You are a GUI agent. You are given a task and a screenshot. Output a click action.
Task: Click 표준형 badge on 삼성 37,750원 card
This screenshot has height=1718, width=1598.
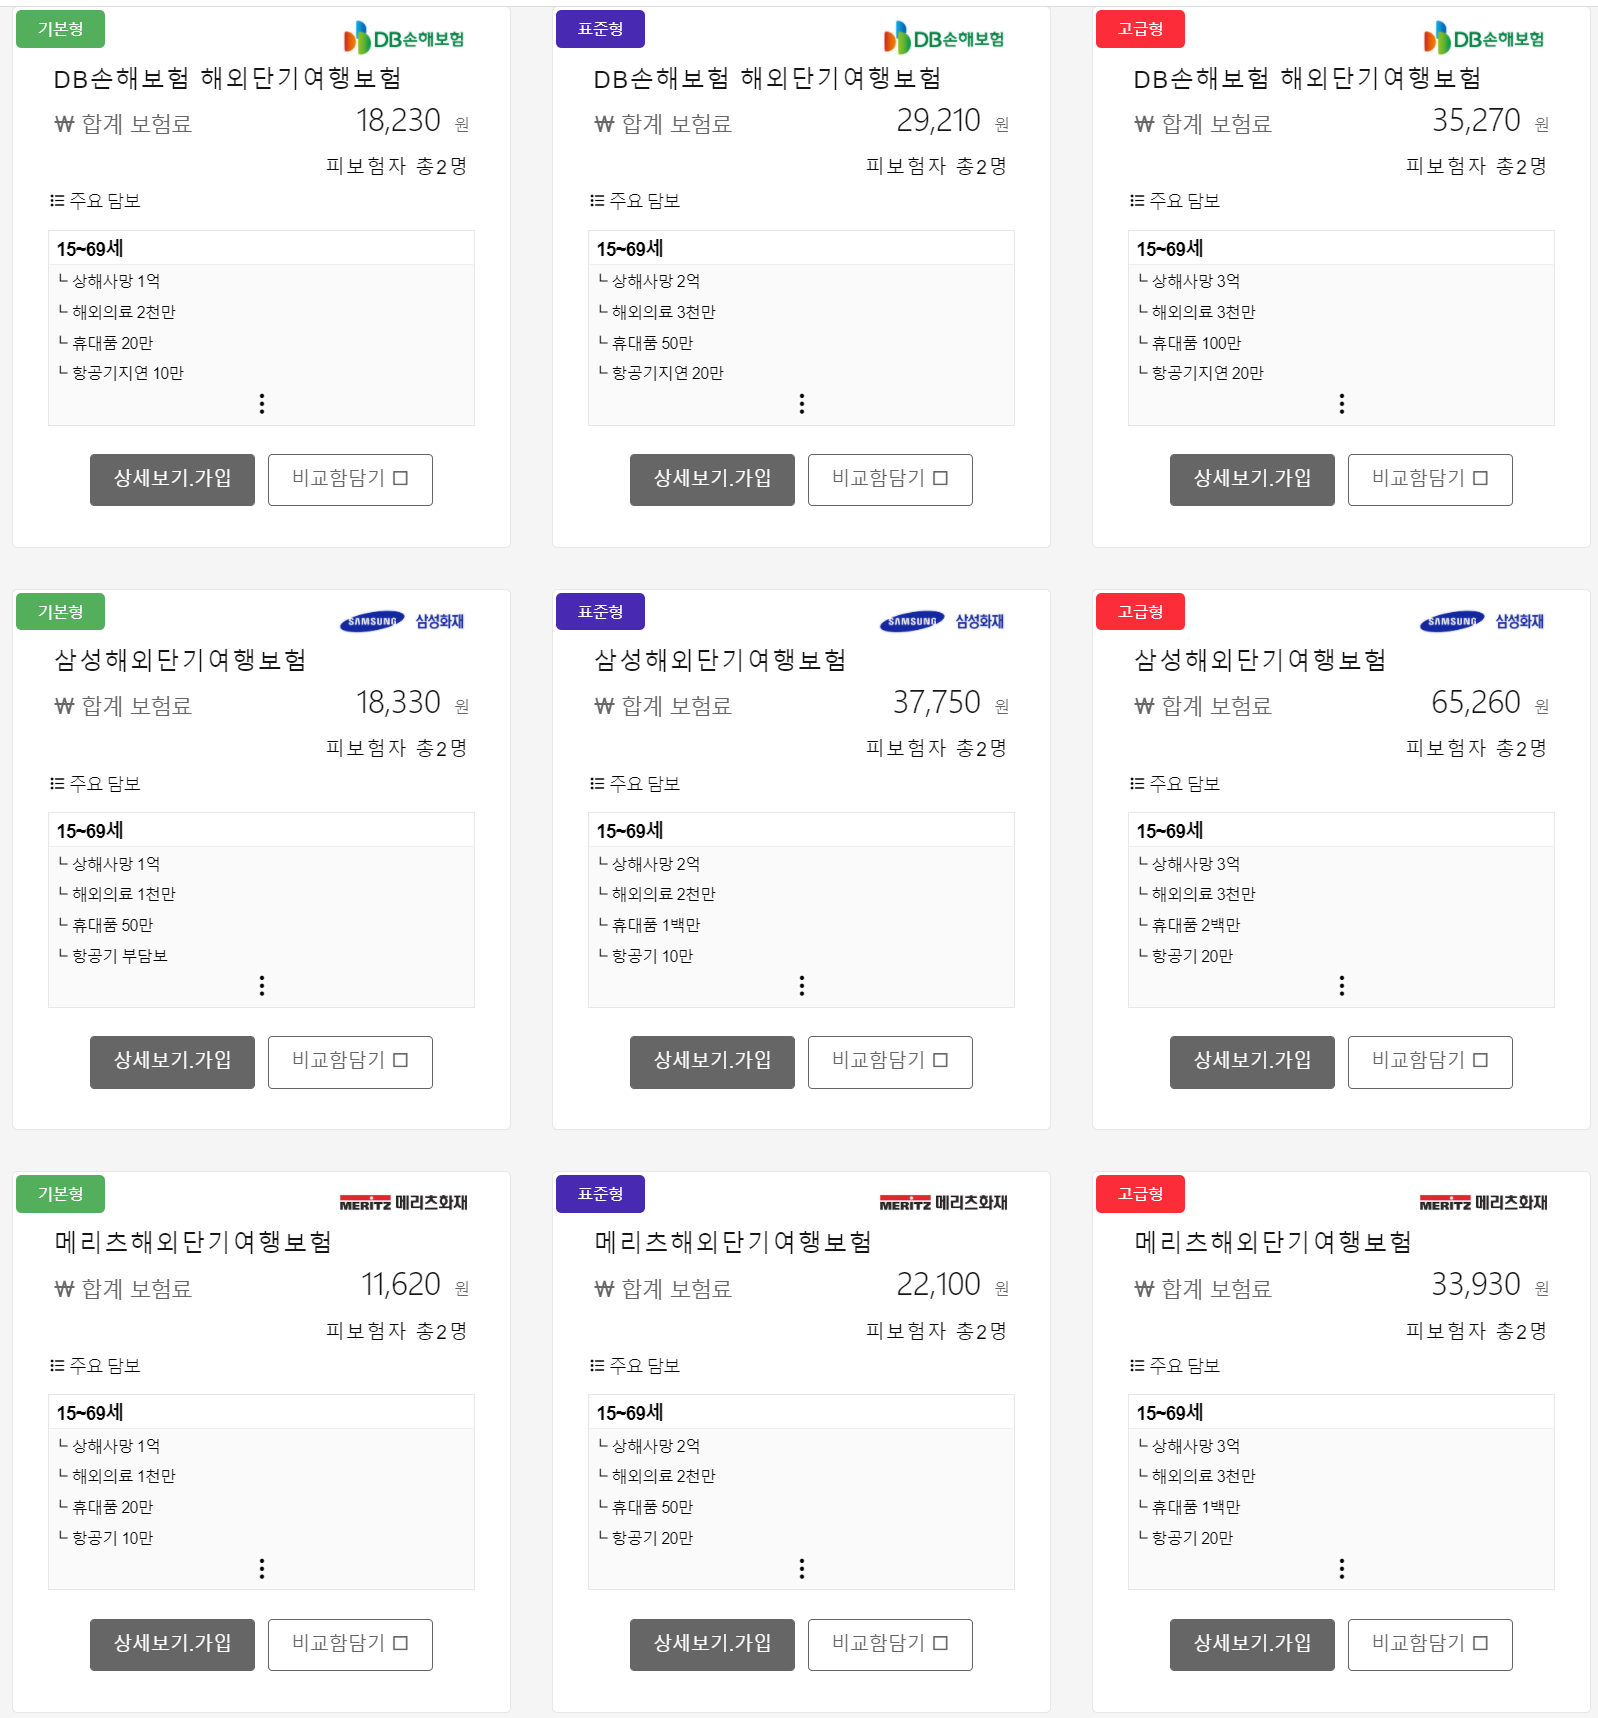point(600,612)
